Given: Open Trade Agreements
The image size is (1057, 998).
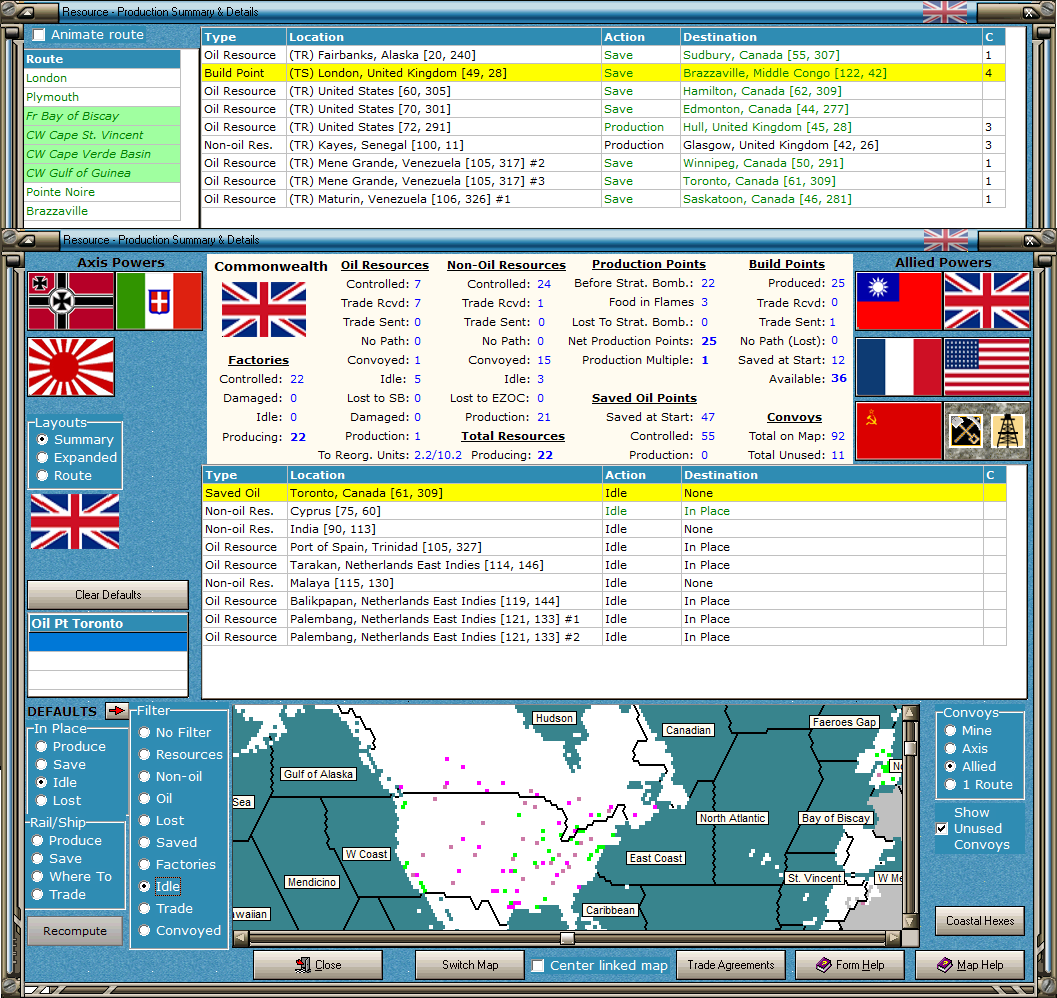Looking at the screenshot, I should pyautogui.click(x=731, y=965).
